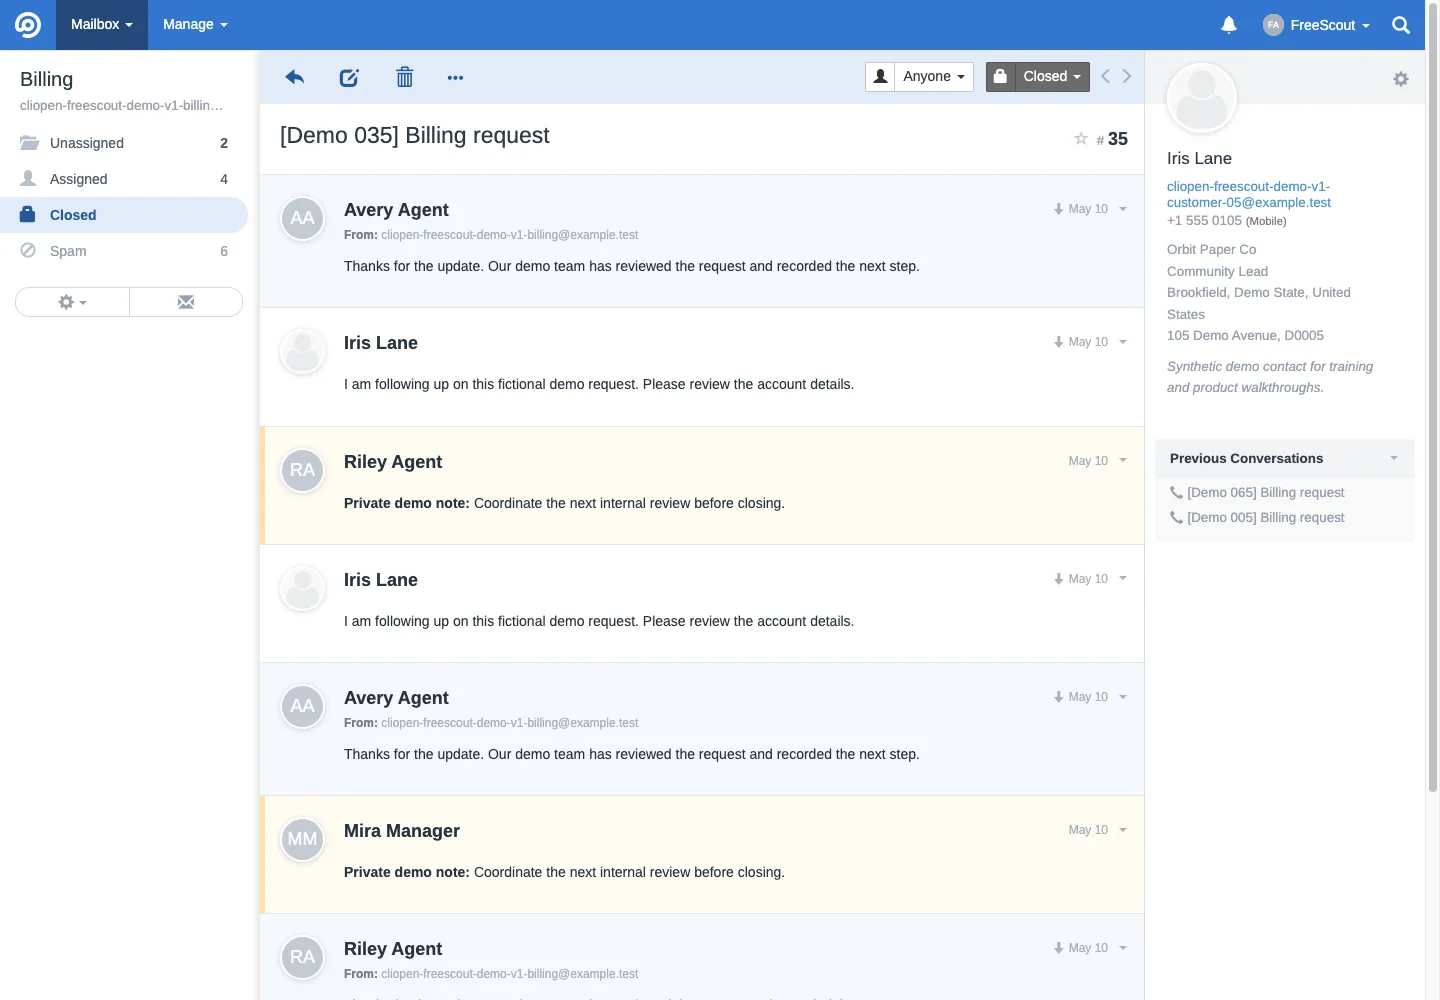Click the assignee person icon
The image size is (1440, 1000).
point(880,76)
